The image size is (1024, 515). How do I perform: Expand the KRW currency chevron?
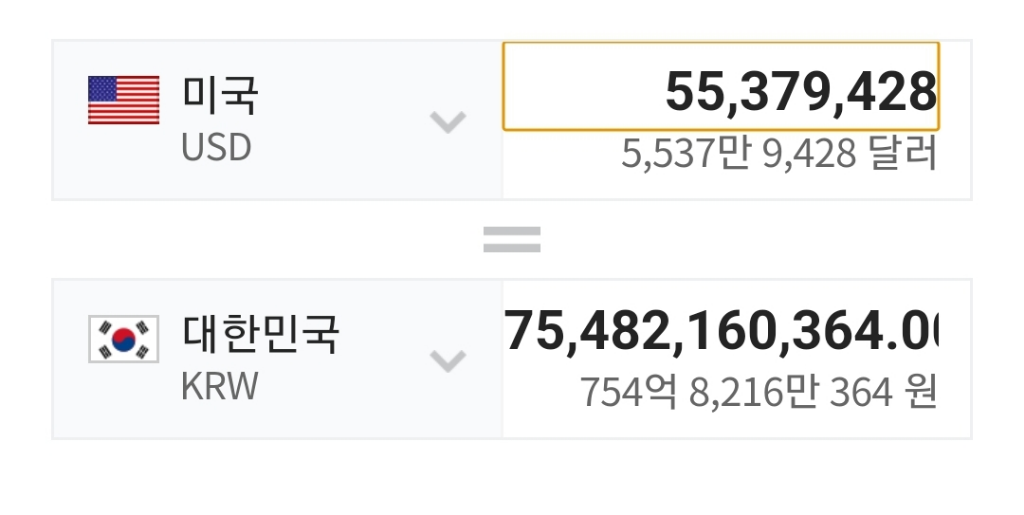point(447,360)
